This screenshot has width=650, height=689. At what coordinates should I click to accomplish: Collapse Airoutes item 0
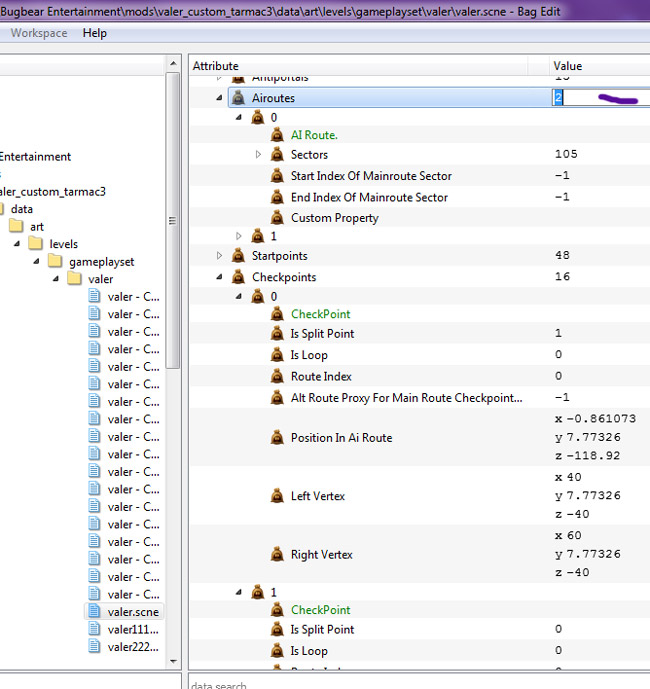tap(239, 117)
